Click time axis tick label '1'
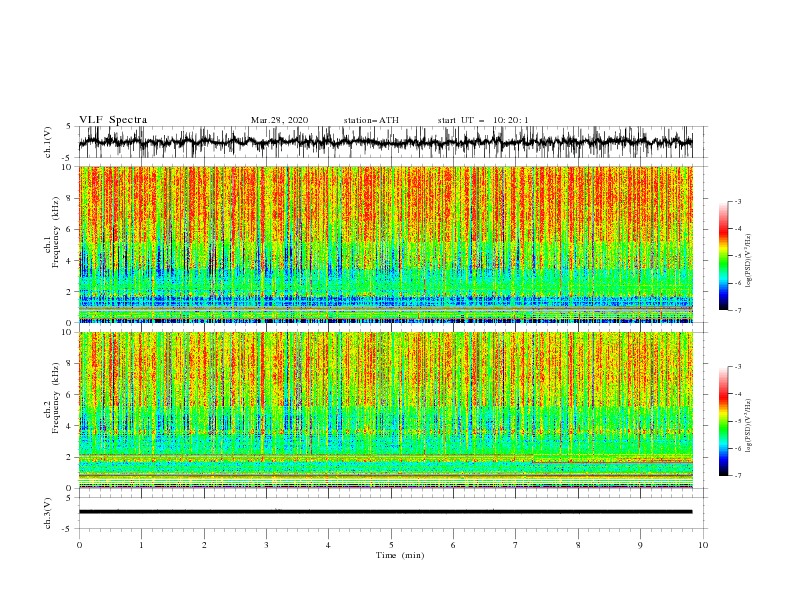The width and height of the screenshot is (792, 612). [141, 545]
